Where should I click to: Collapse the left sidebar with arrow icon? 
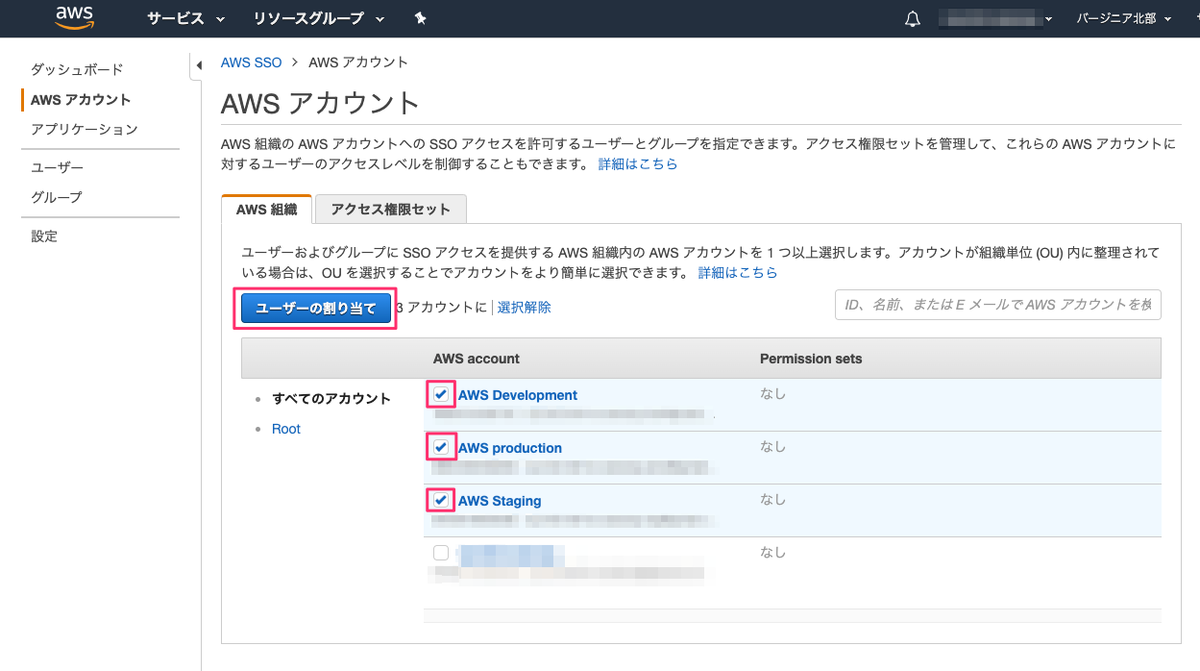click(198, 66)
